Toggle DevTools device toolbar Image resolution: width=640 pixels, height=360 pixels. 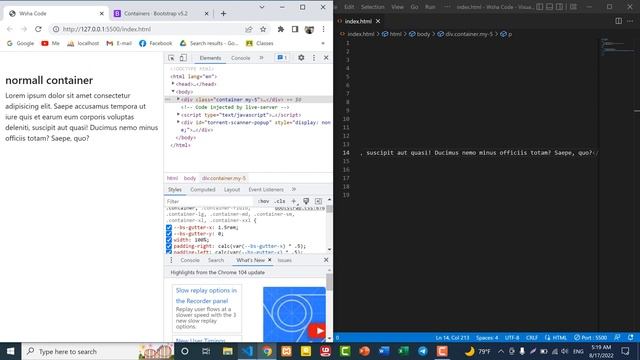[x=183, y=58]
